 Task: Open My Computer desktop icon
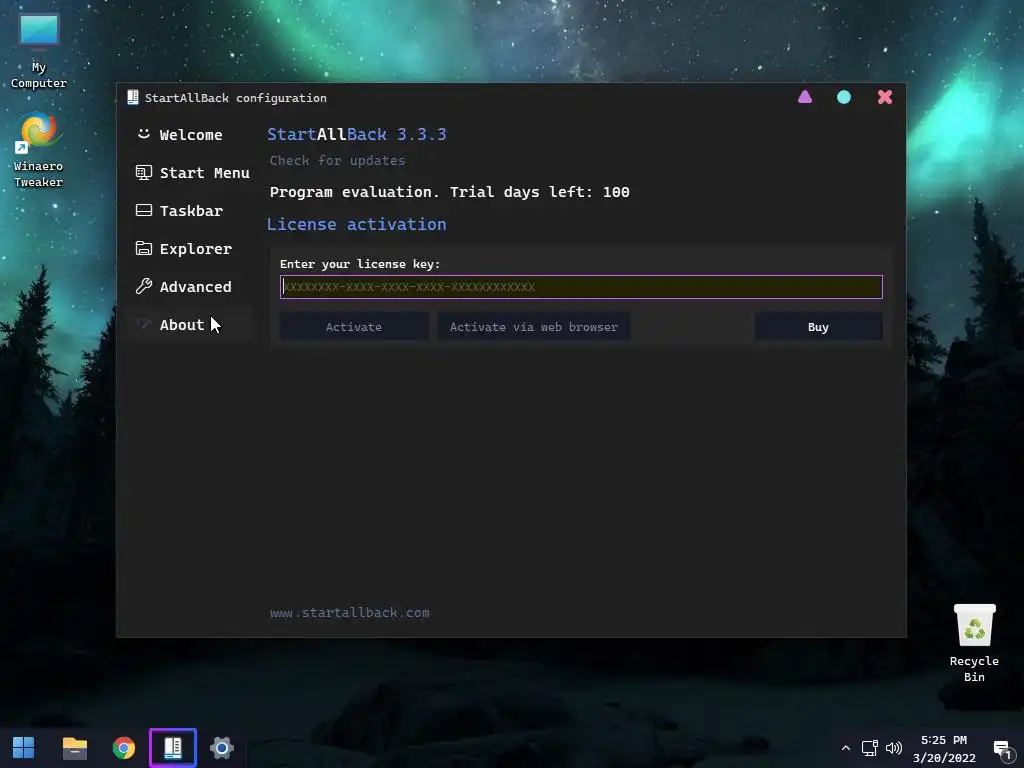pyautogui.click(x=39, y=51)
